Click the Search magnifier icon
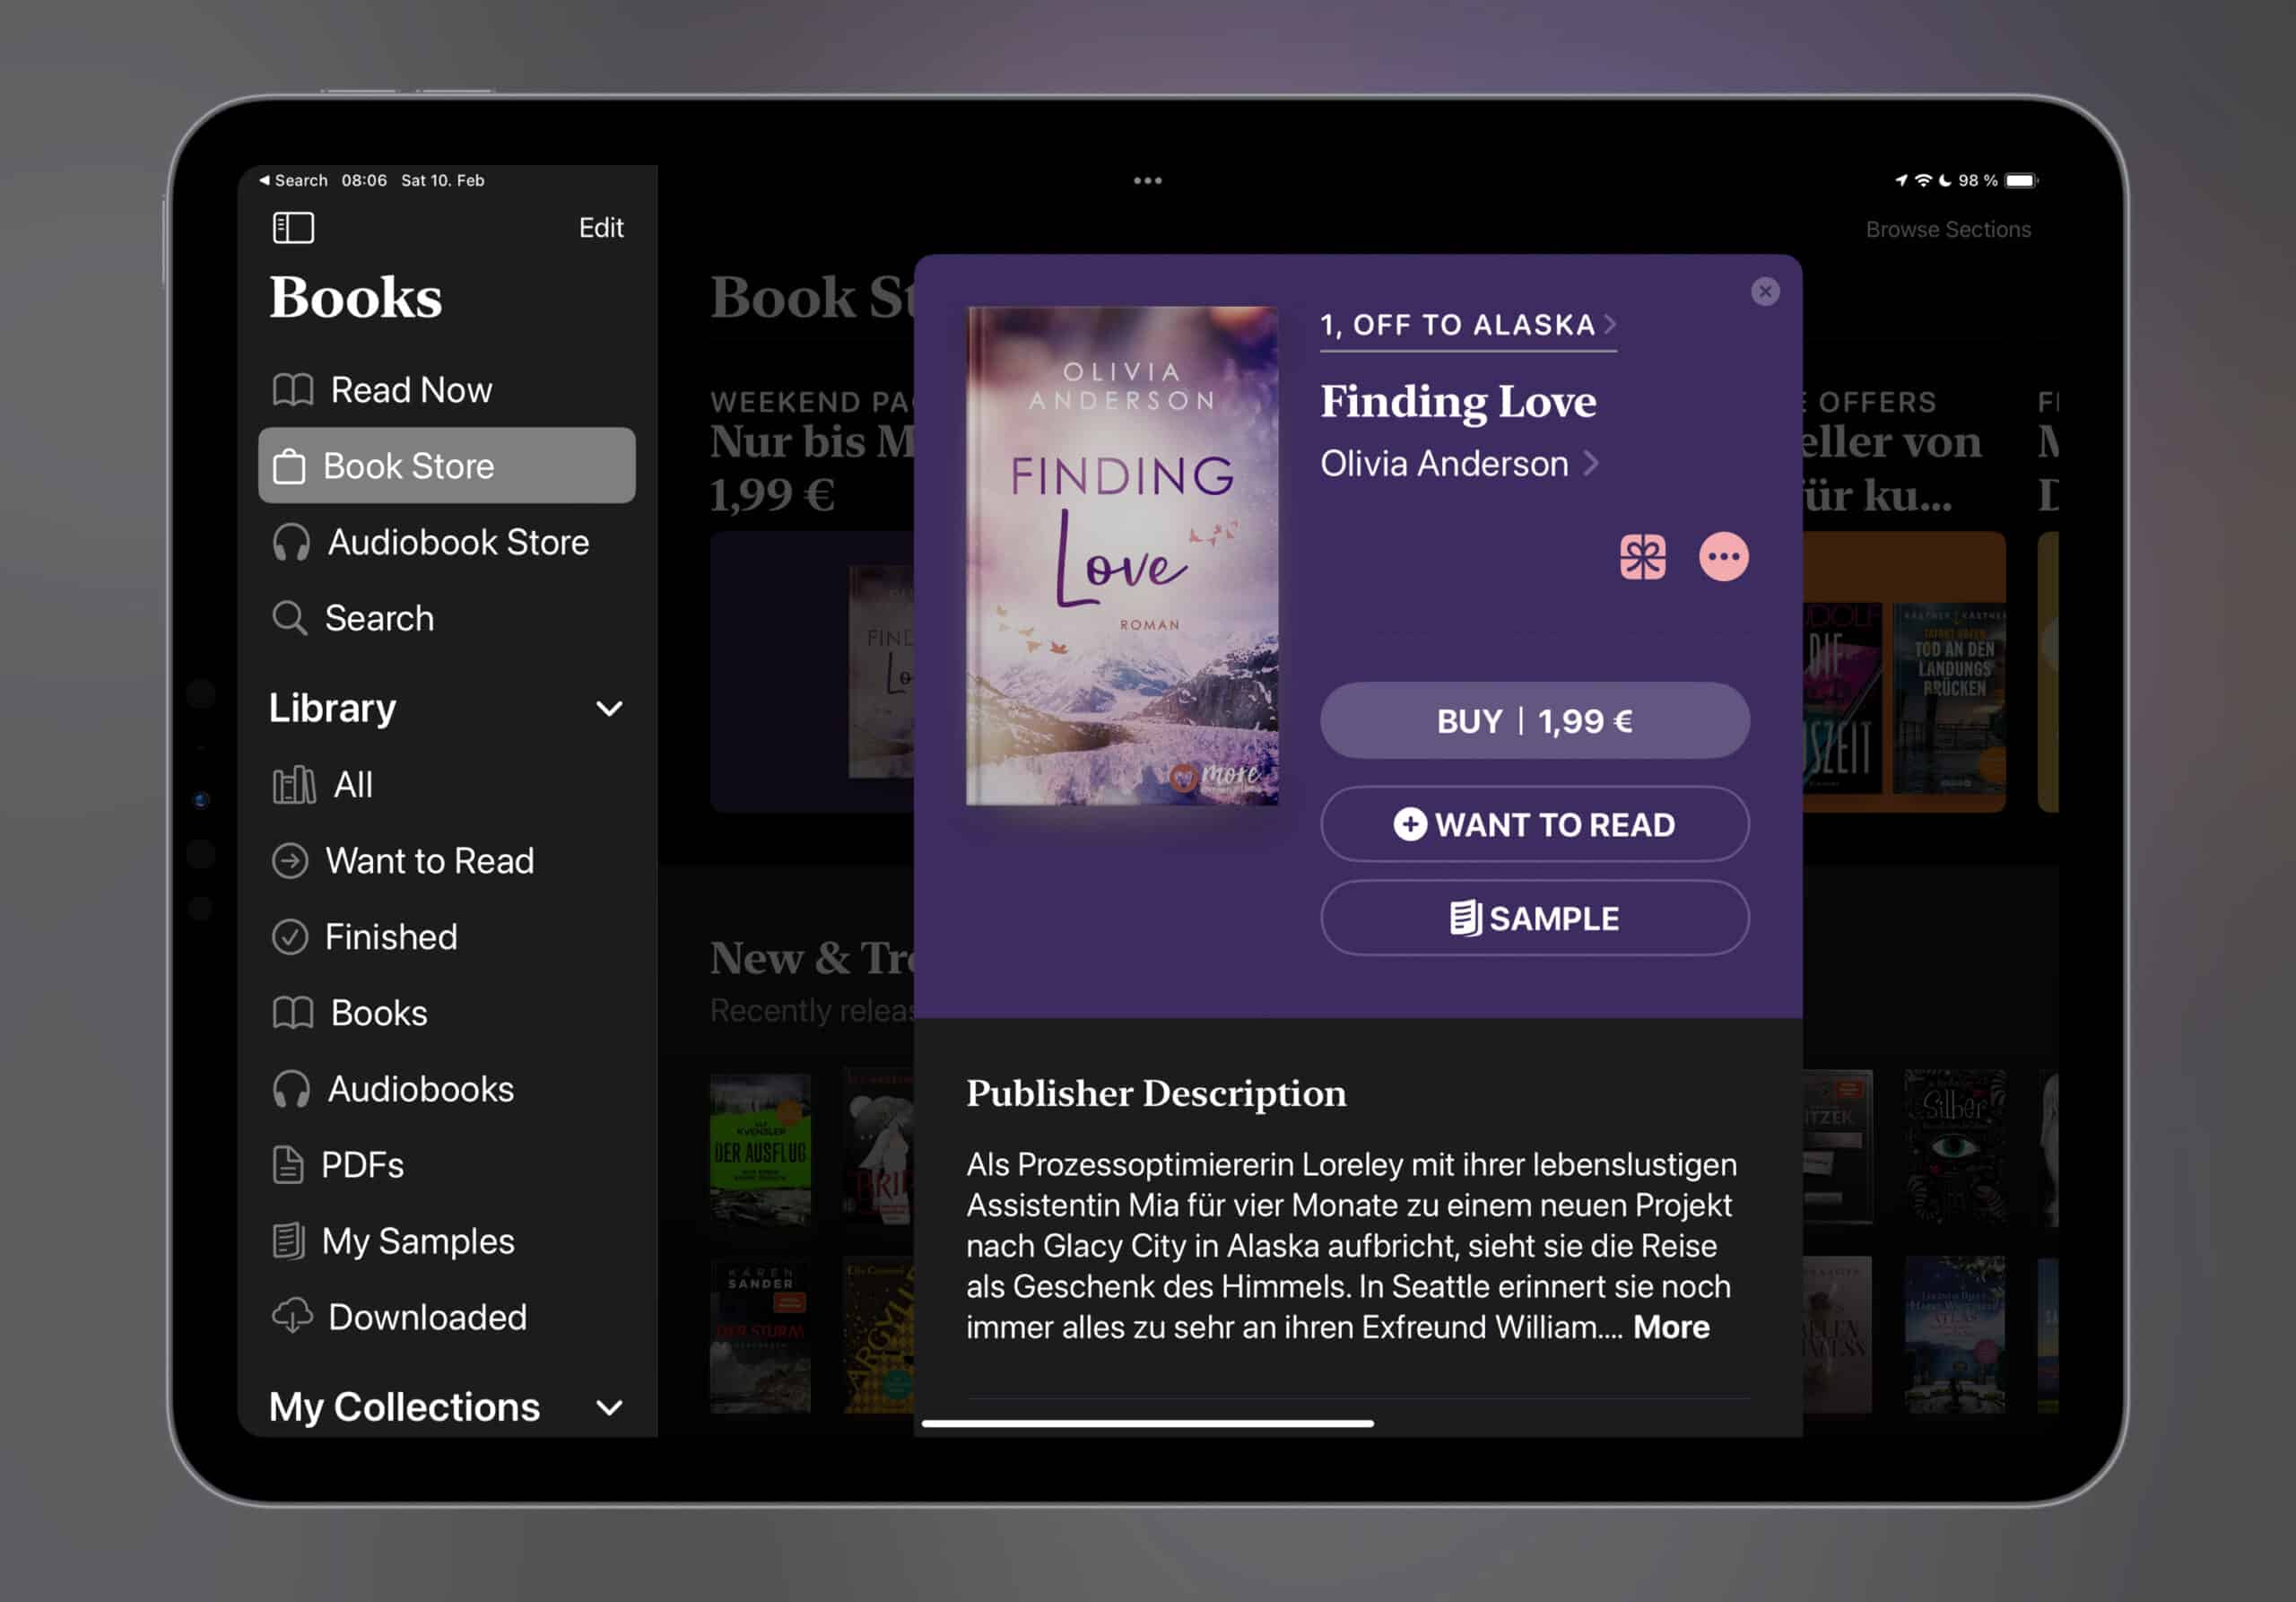 (290, 618)
